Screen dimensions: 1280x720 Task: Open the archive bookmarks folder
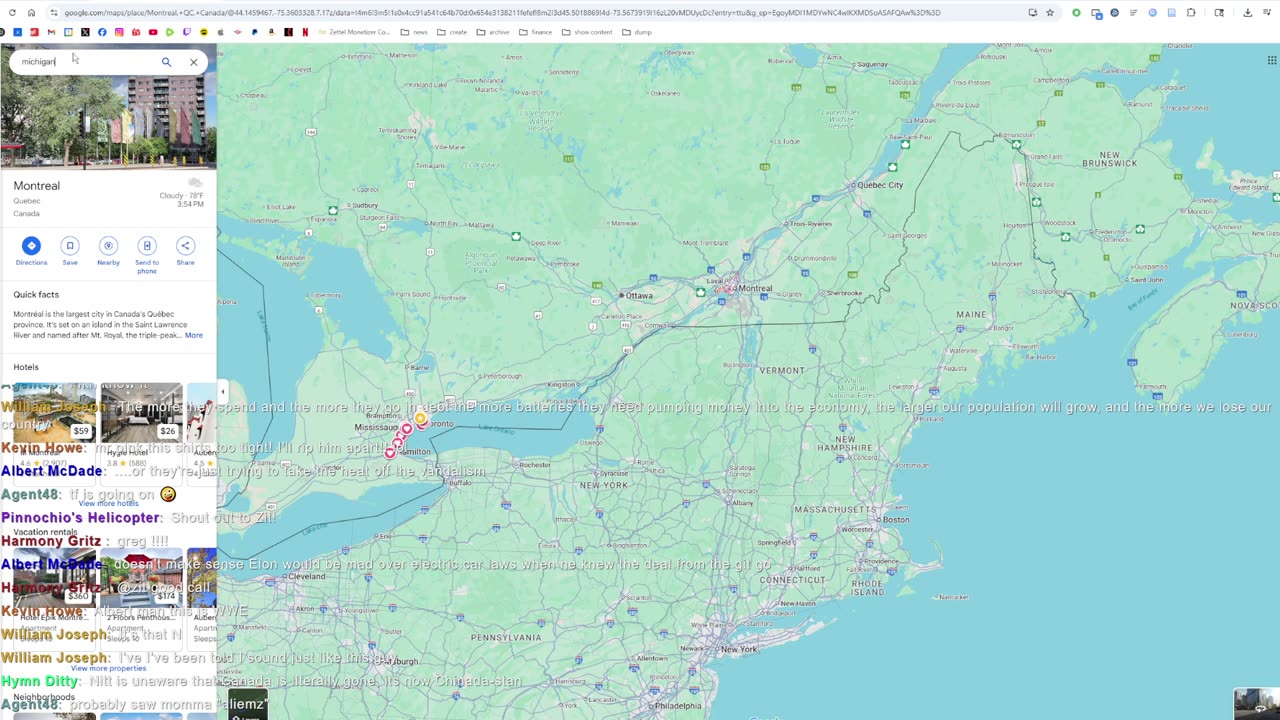click(x=493, y=32)
